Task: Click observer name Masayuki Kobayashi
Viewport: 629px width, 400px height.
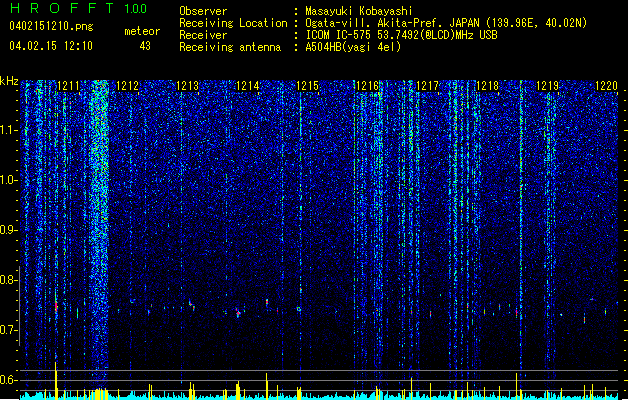Action: (359, 11)
